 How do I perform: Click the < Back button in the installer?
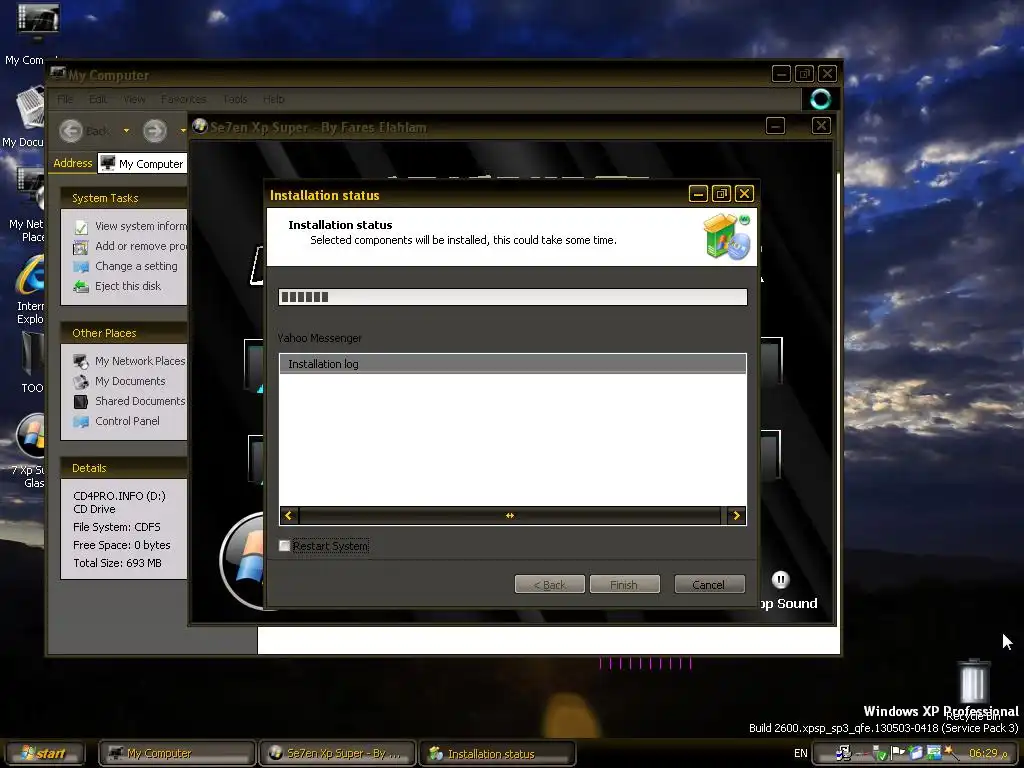point(549,584)
